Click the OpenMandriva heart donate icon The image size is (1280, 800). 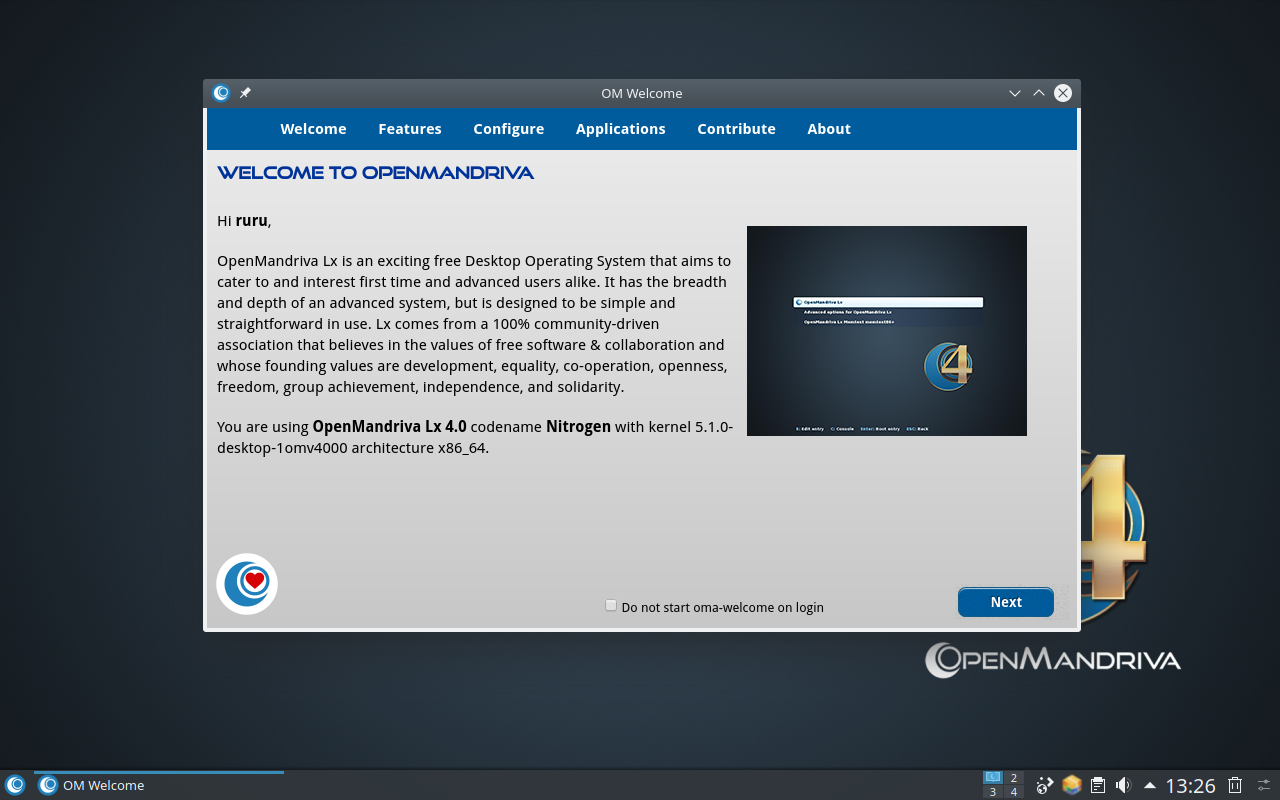point(247,583)
